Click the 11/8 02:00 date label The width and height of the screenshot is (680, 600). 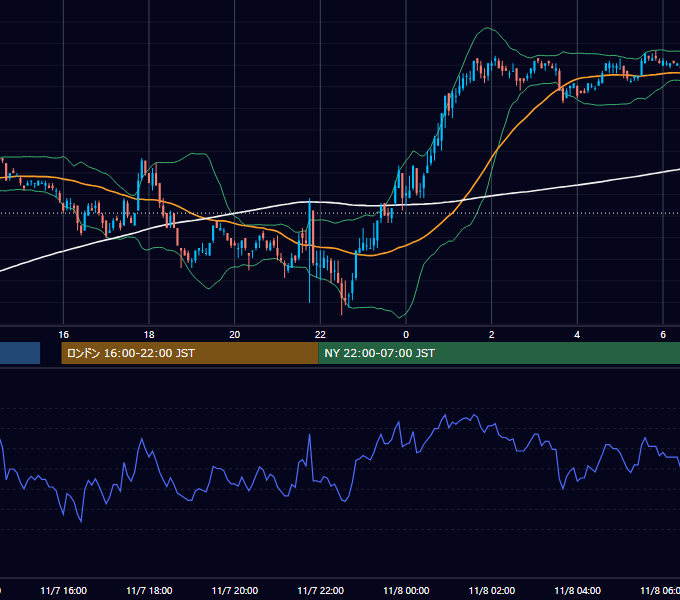pos(492,590)
